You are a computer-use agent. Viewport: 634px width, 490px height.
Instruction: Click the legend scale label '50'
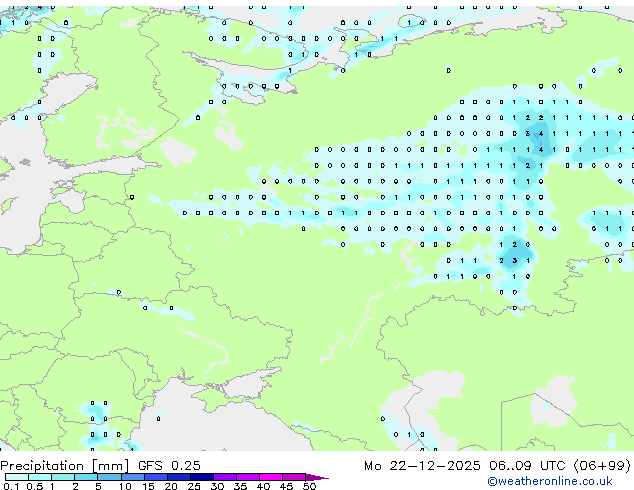pos(309,486)
